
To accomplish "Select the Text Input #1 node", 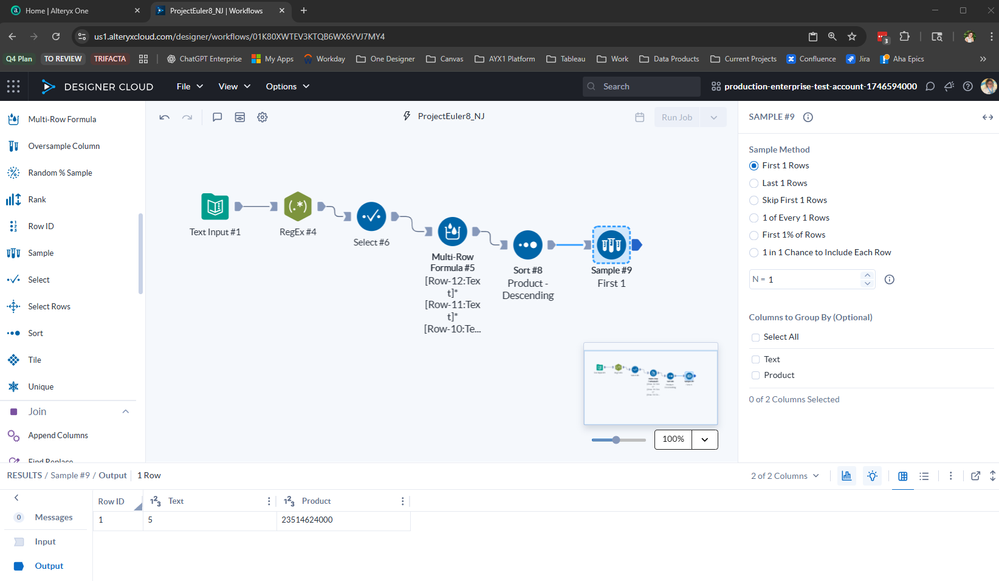I will (215, 206).
